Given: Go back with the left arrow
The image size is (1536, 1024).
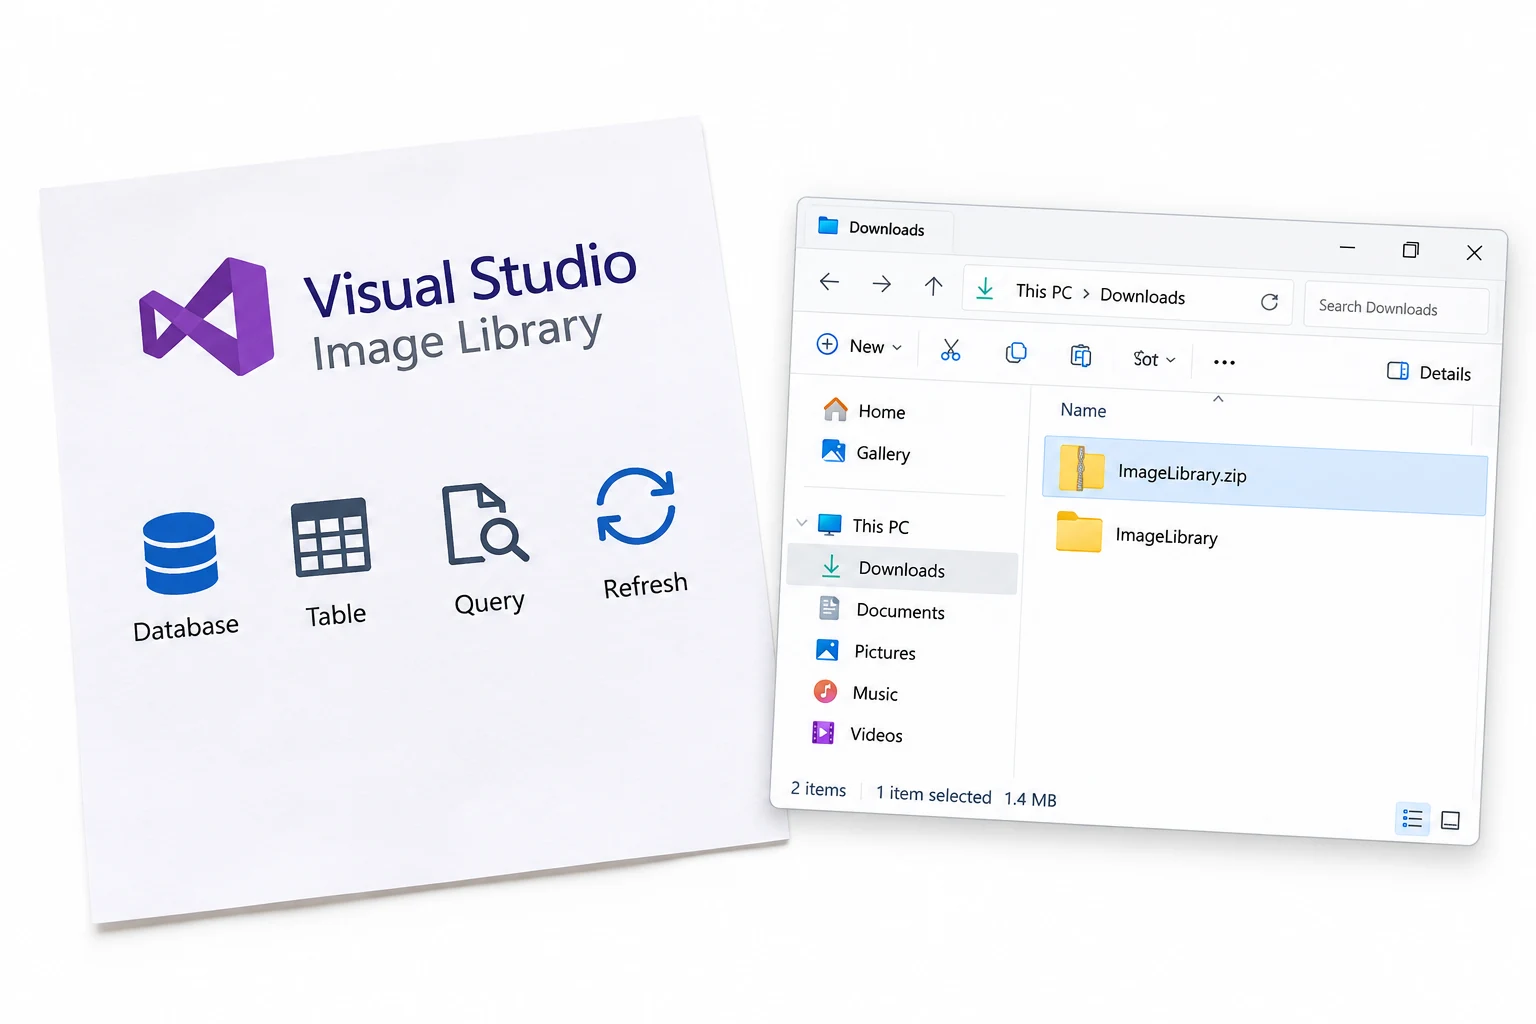Looking at the screenshot, I should (829, 282).
